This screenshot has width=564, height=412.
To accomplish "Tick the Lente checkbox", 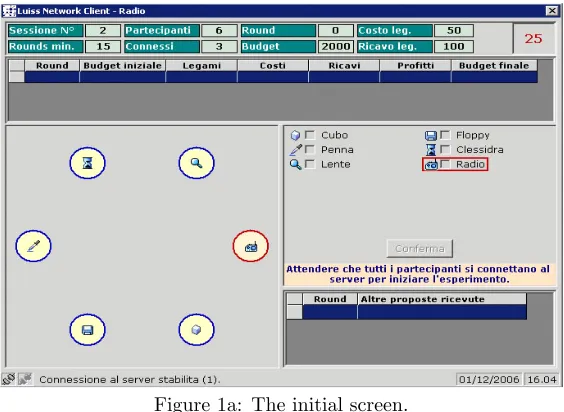I will [x=310, y=164].
